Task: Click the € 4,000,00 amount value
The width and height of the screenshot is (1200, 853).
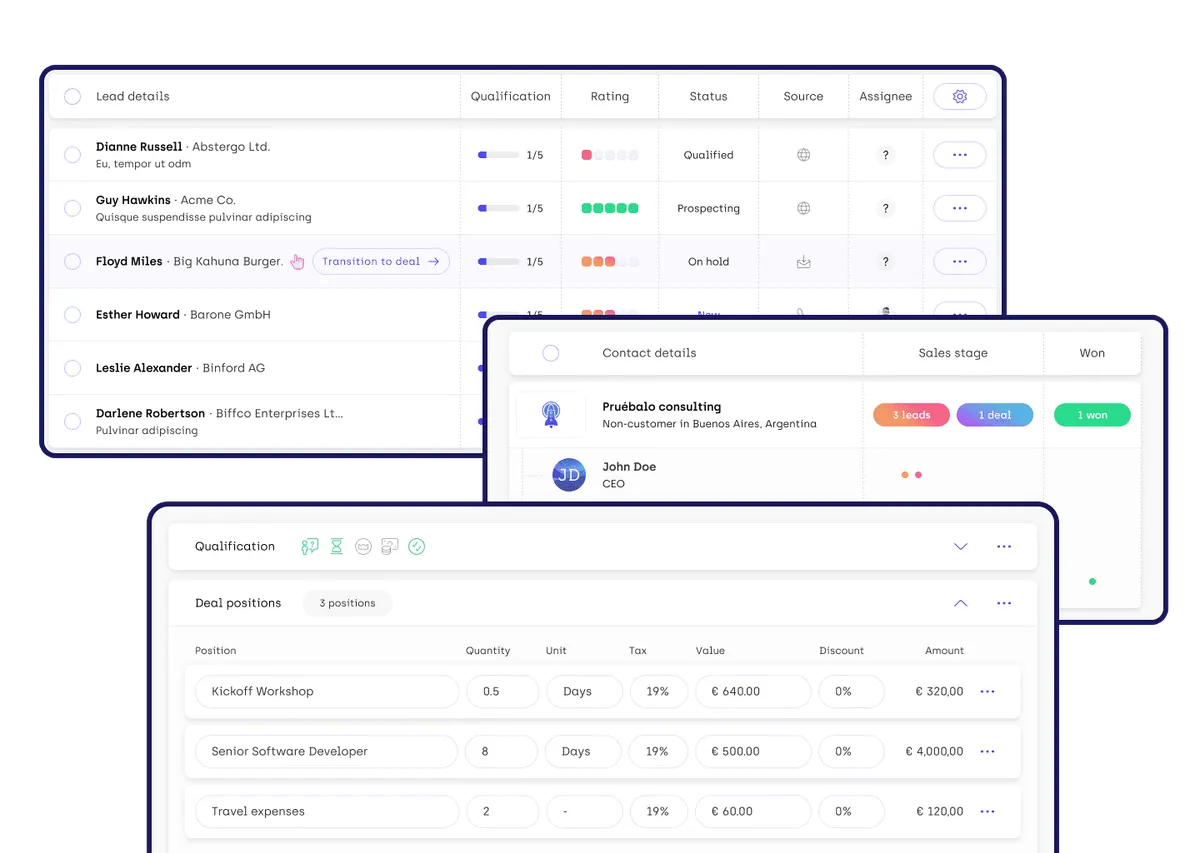Action: click(x=934, y=751)
